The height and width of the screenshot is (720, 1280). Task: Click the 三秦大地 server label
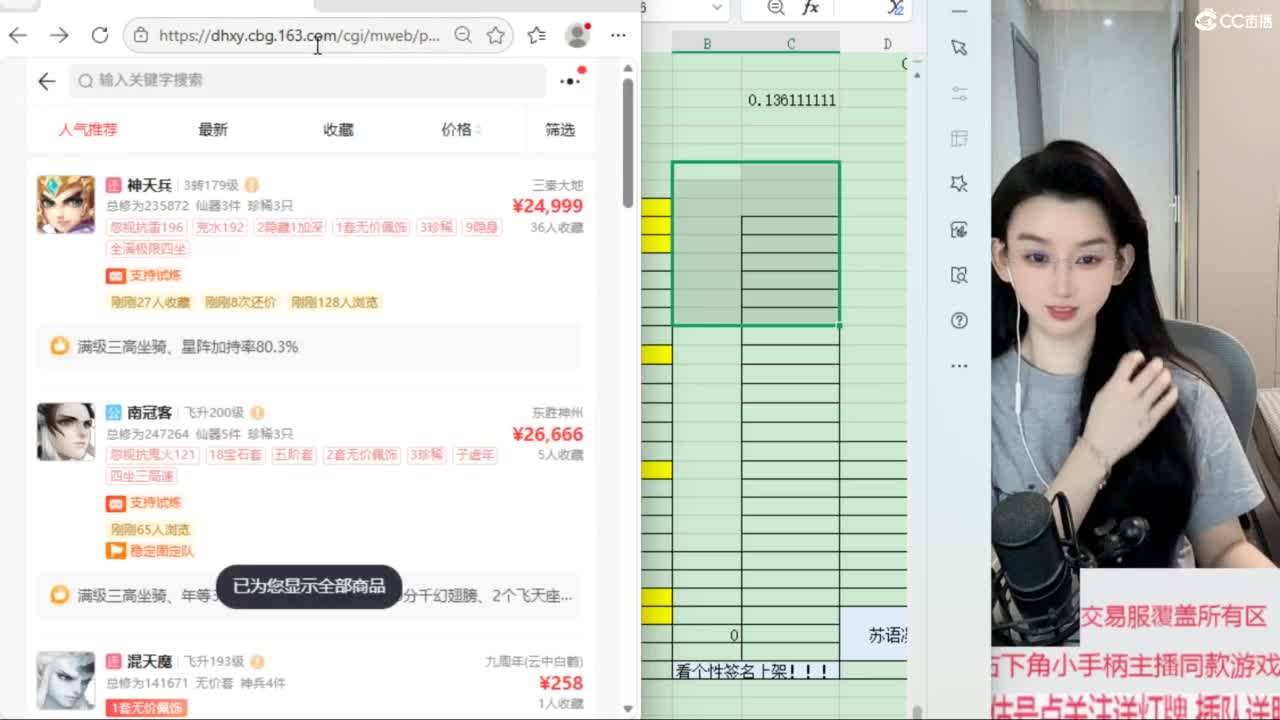(558, 186)
